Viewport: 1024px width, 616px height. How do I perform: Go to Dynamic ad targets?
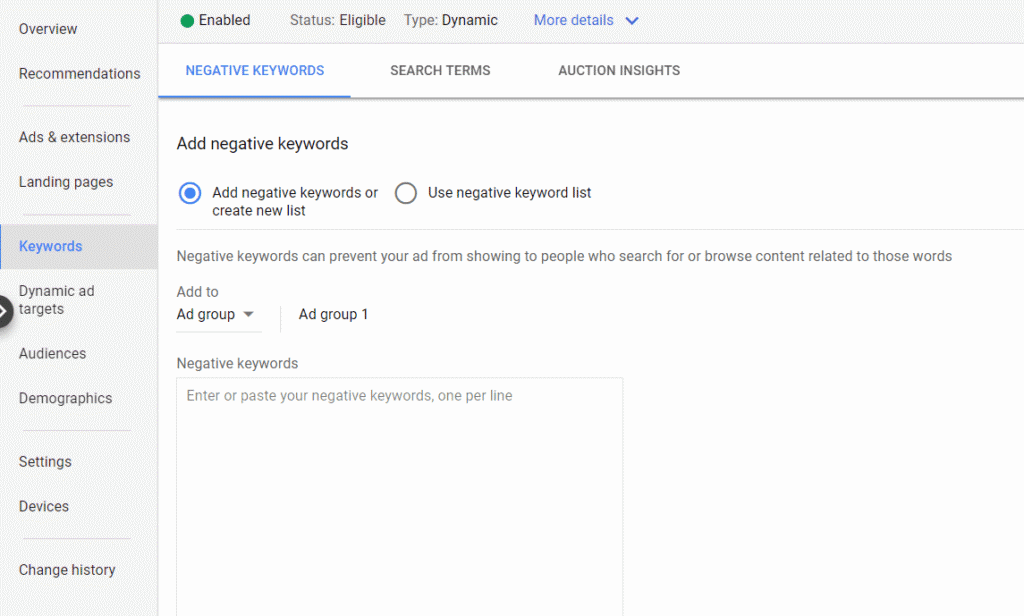57,300
